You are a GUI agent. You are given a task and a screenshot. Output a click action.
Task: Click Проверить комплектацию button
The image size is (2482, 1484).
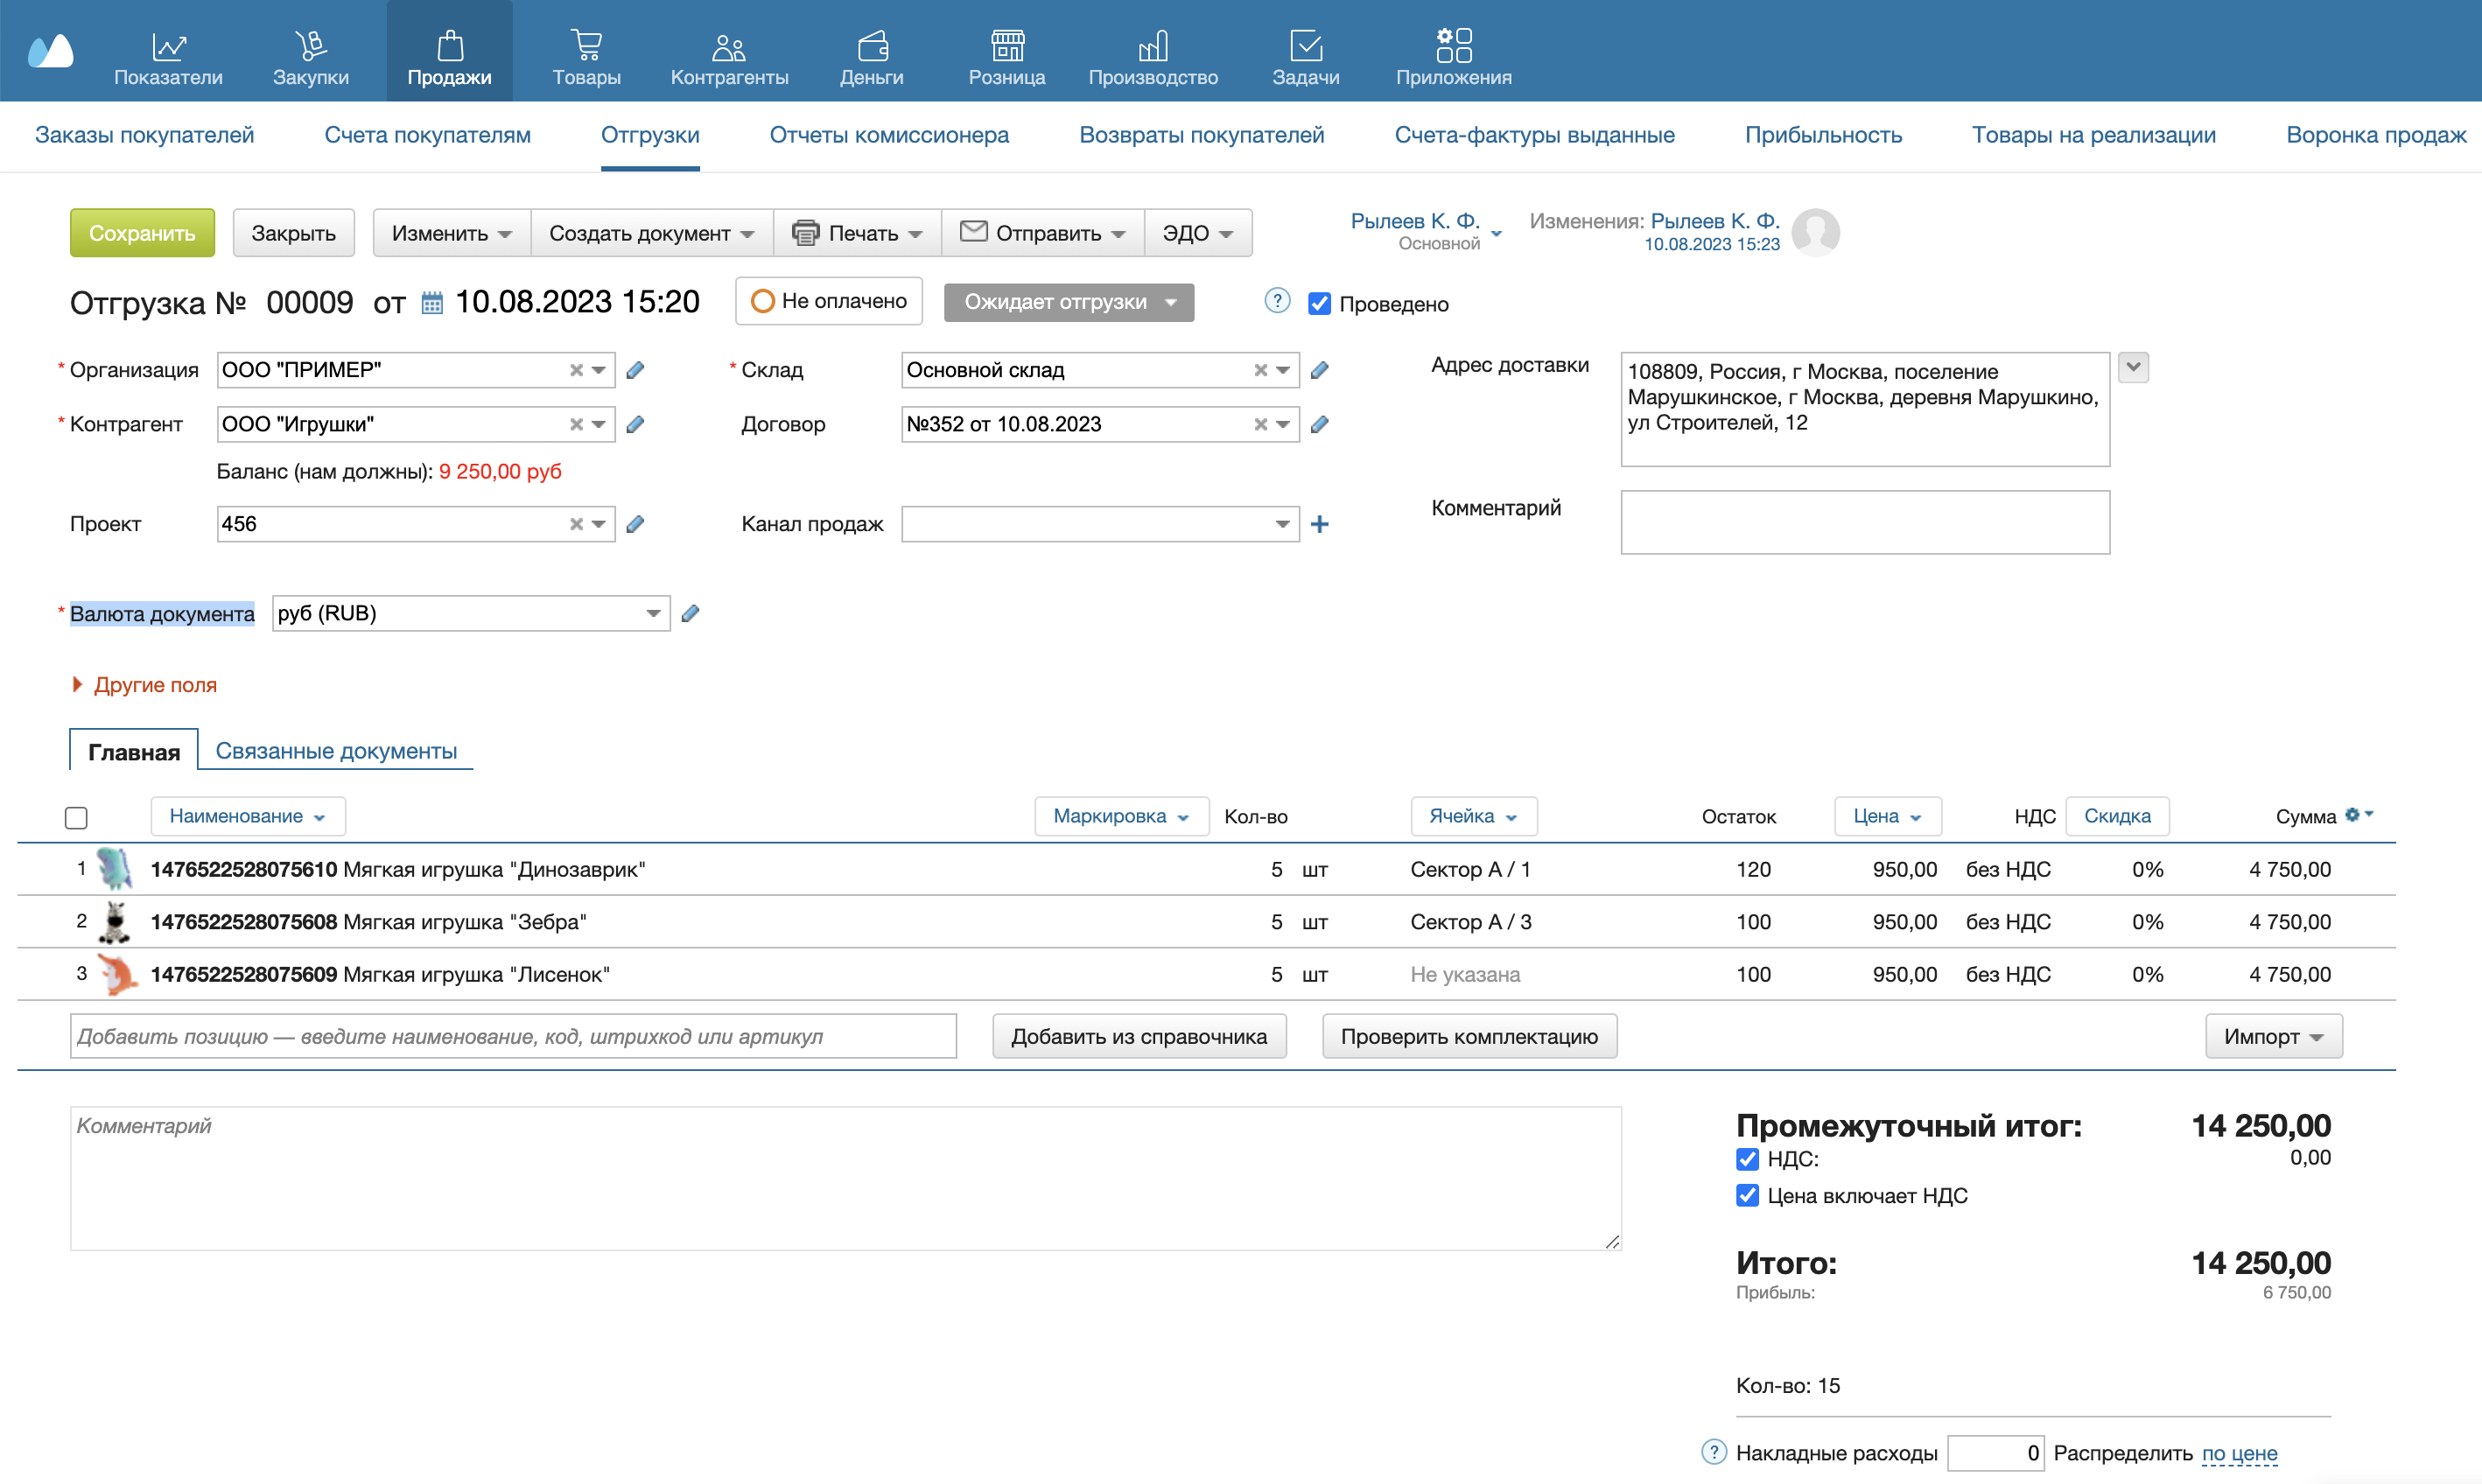(1469, 1033)
